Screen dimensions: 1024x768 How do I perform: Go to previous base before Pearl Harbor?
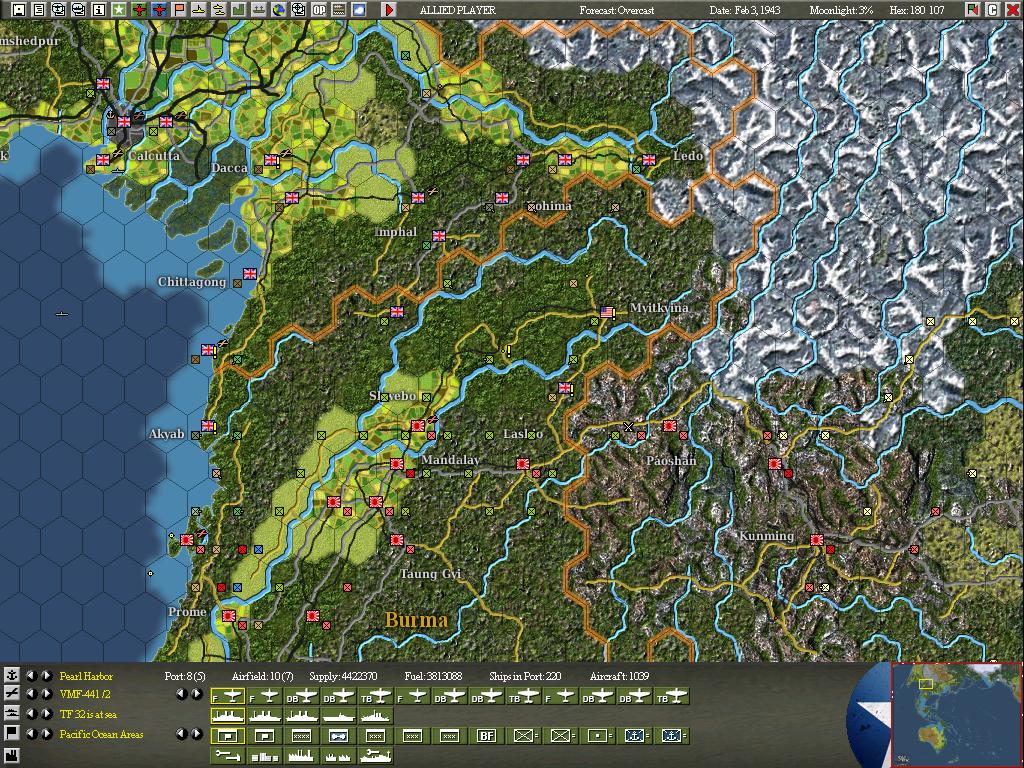point(31,676)
